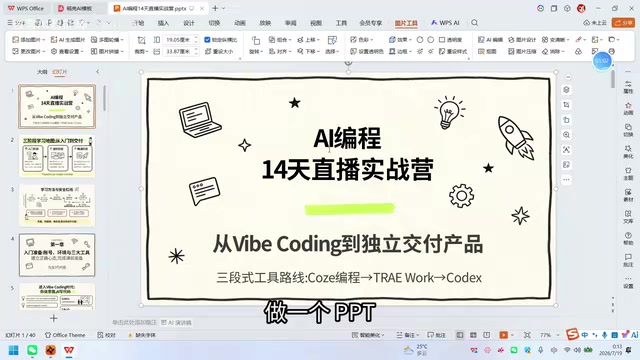Screen dimensions: 640x360
Task: Select slide 4 thumbnail 第一章
Action: click(x=57, y=255)
